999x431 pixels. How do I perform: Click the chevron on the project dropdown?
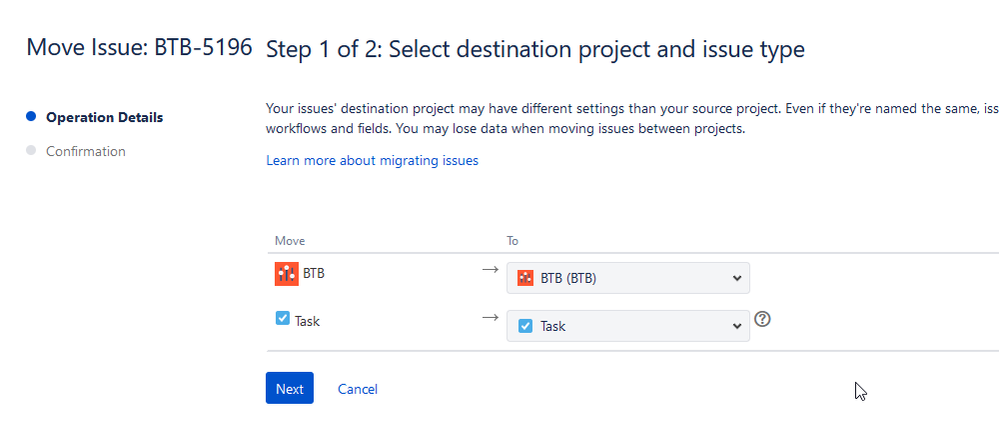pyautogui.click(x=737, y=279)
